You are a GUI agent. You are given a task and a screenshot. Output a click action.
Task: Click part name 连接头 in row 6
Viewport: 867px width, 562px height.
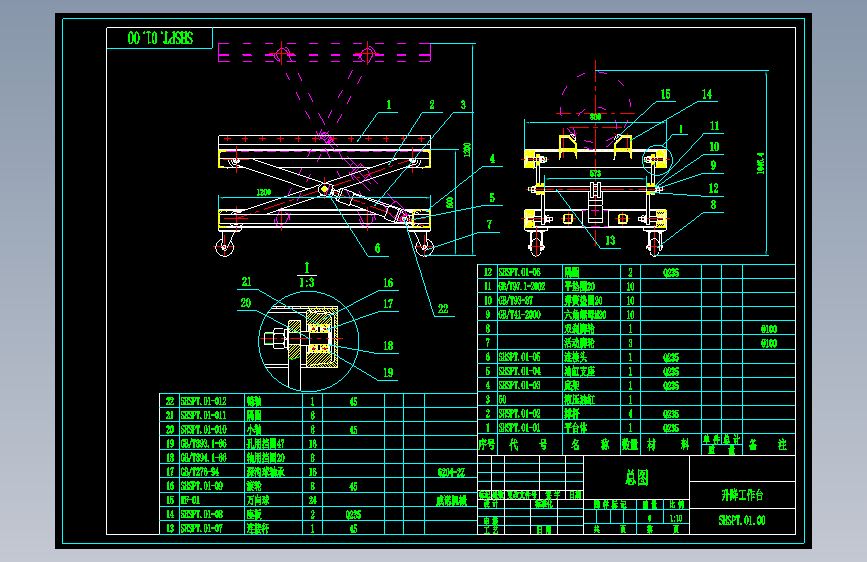tap(576, 357)
